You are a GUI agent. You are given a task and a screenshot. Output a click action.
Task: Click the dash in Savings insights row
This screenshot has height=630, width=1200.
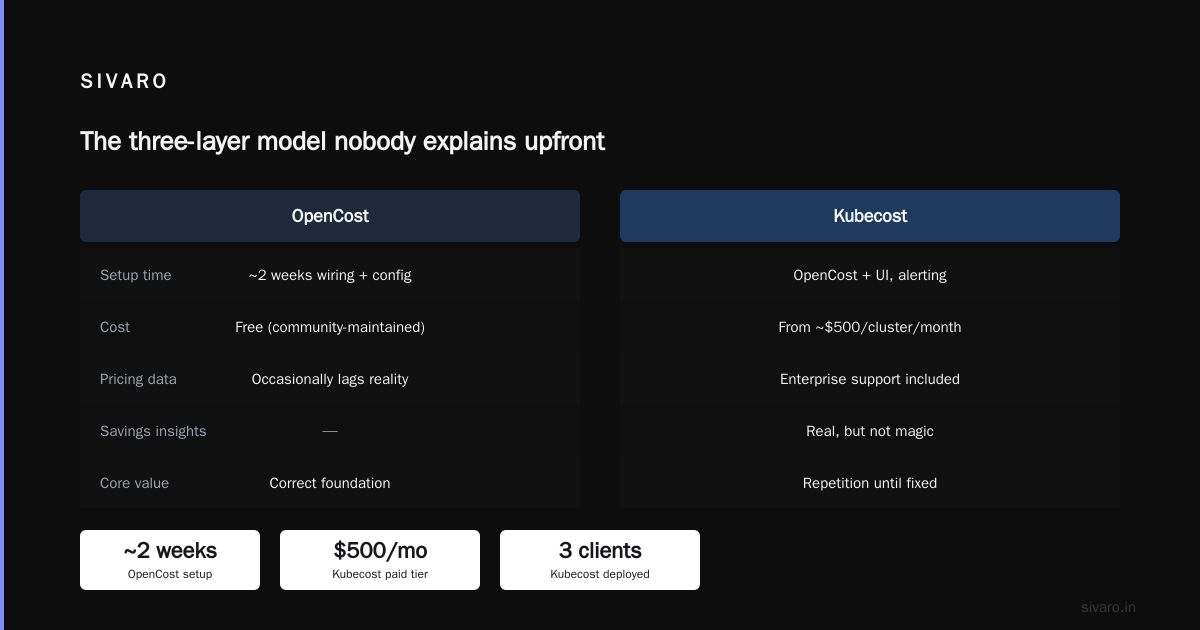pos(330,431)
